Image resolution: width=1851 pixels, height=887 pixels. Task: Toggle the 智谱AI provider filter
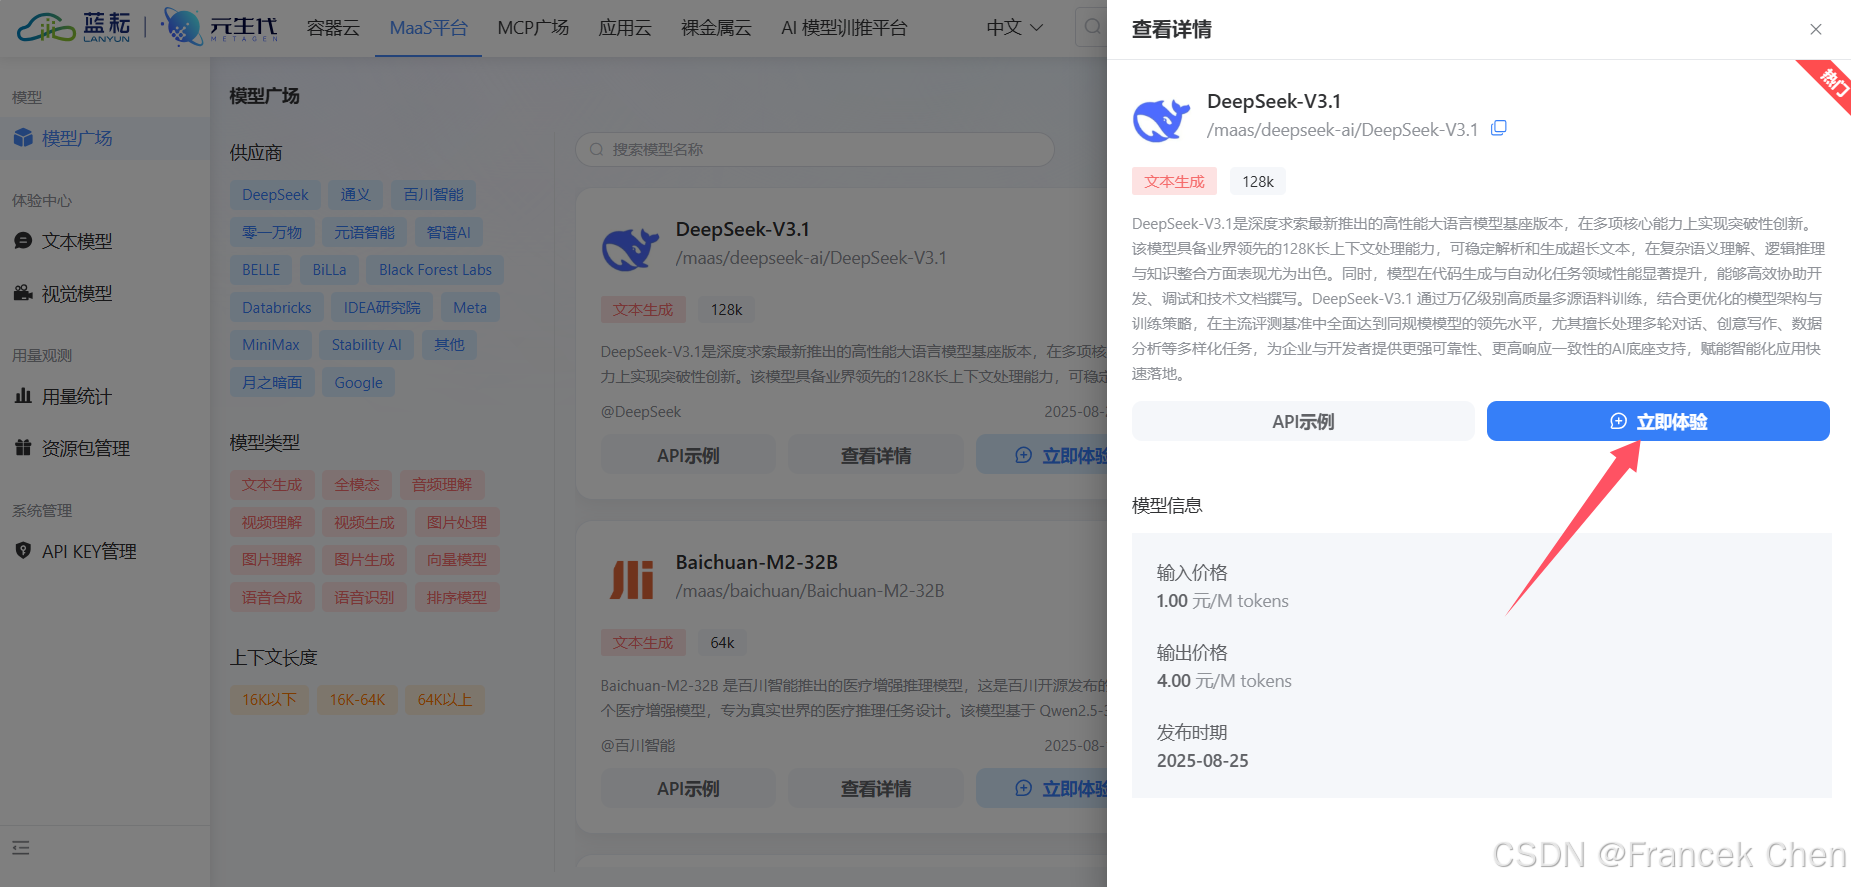tap(449, 232)
